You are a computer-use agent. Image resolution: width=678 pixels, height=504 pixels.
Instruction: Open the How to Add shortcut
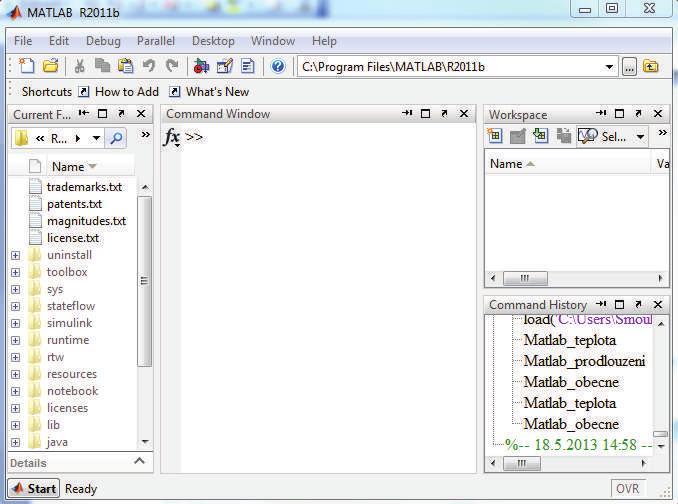[118, 92]
